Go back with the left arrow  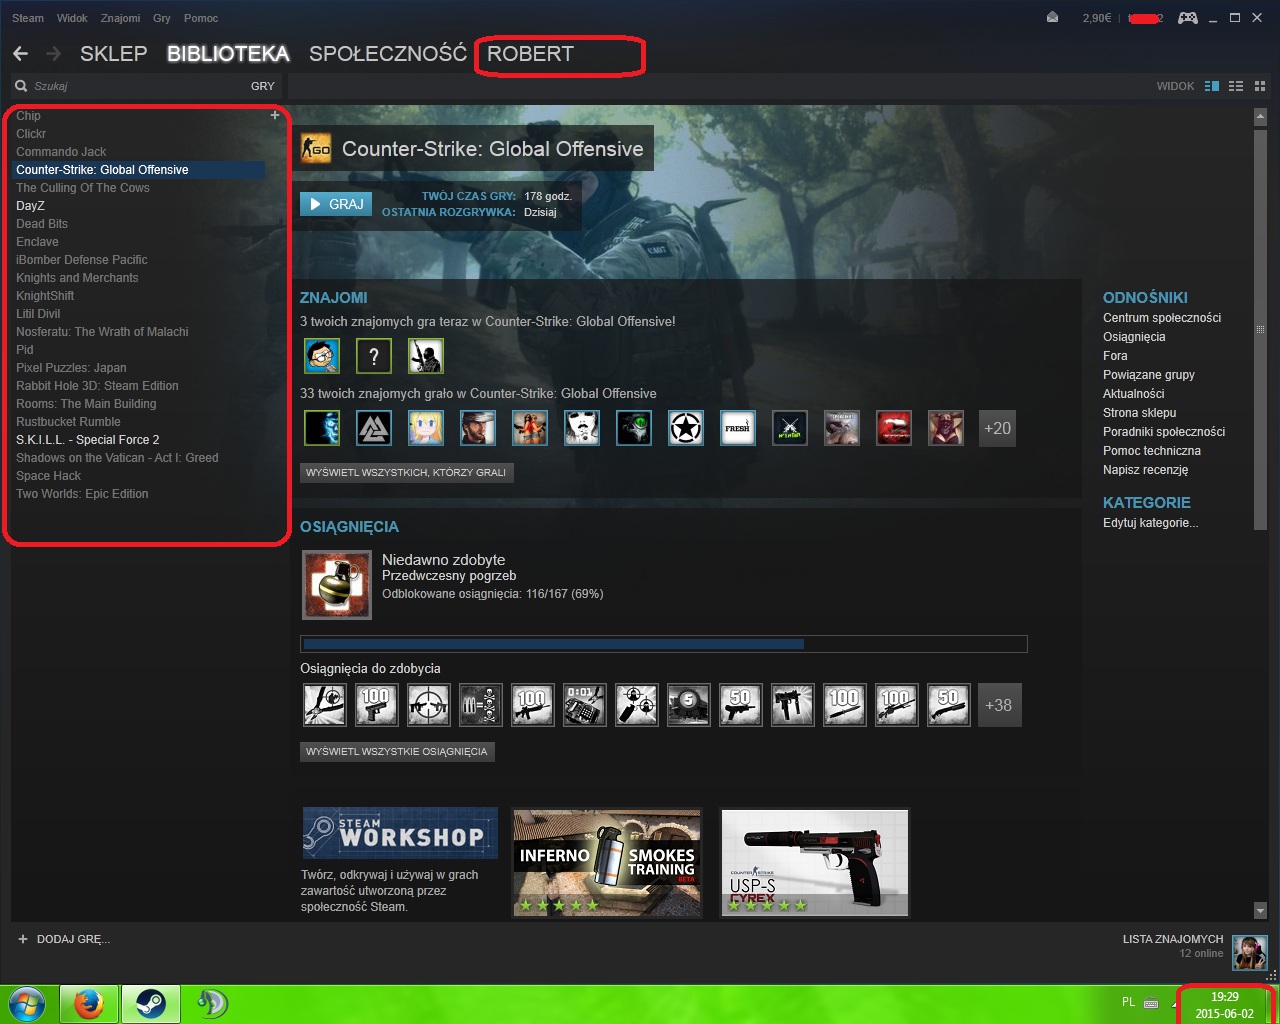click(21, 53)
